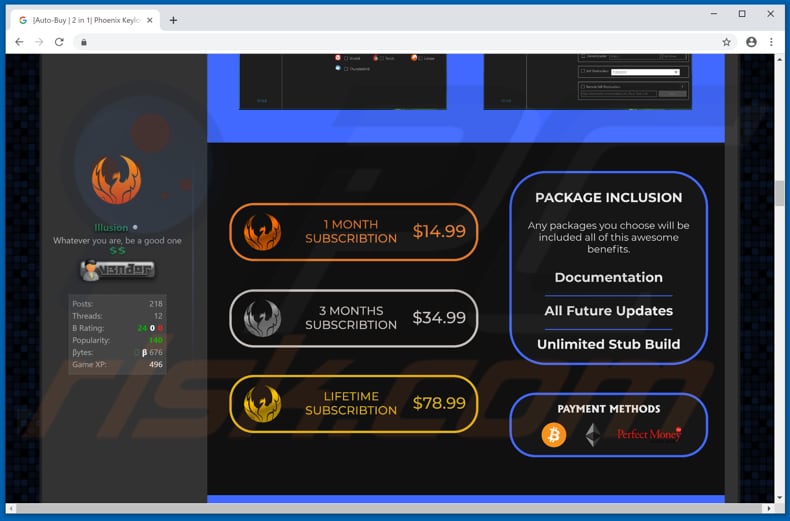This screenshot has width=790, height=521.
Task: Open the left application screenshot thumbnail
Action: tap(342, 81)
